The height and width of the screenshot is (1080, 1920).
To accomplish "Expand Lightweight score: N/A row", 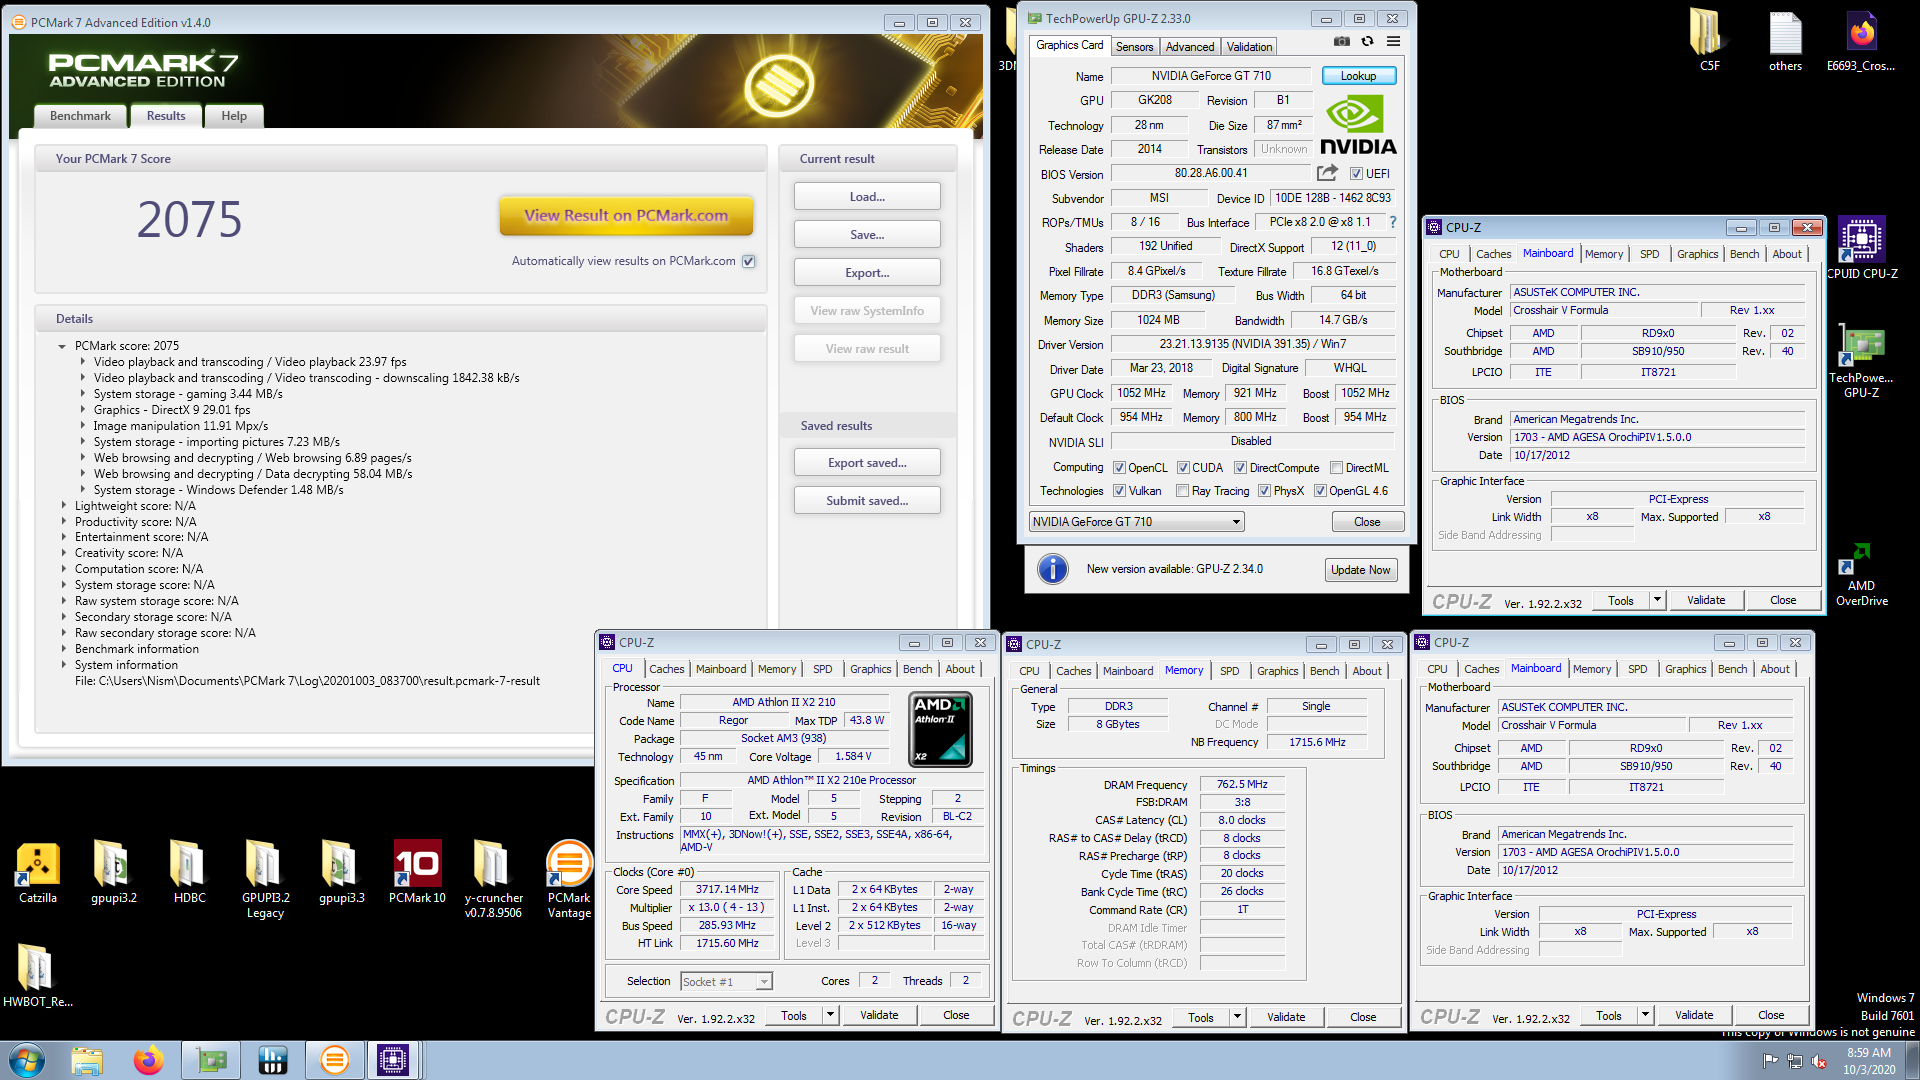I will click(x=65, y=506).
